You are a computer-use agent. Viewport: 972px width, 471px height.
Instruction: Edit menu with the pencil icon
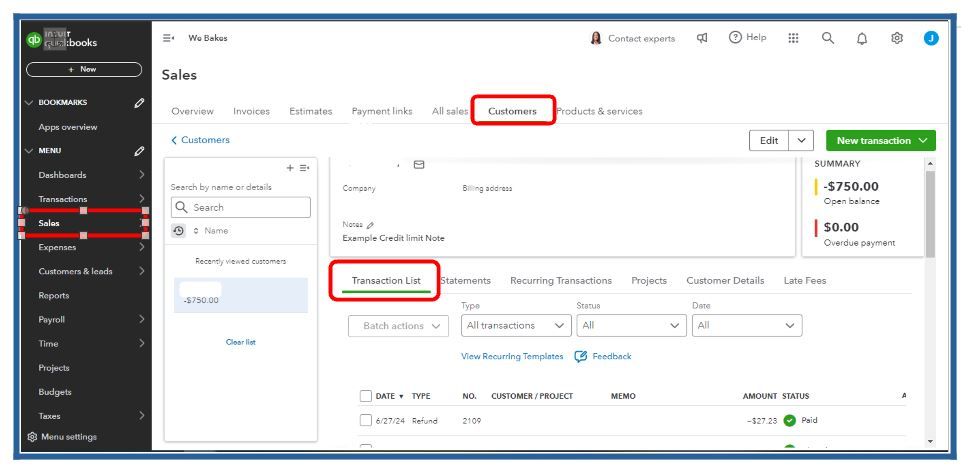(x=139, y=151)
